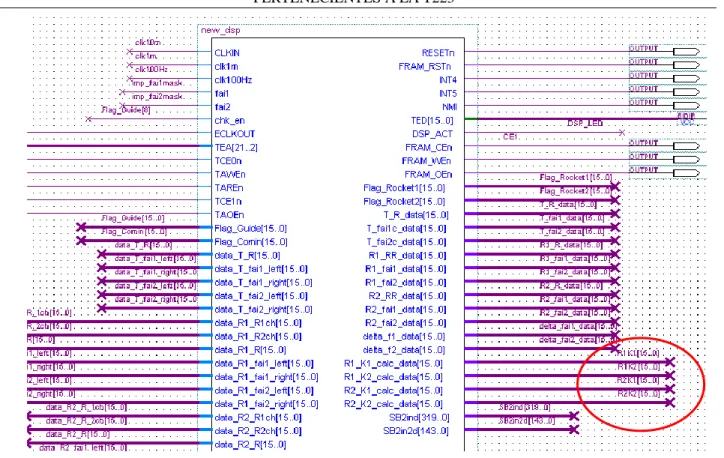Viewport: 724px width, 458px height.
Task: Select the data_R1_R1ch[15..0] port
Action: (258, 323)
